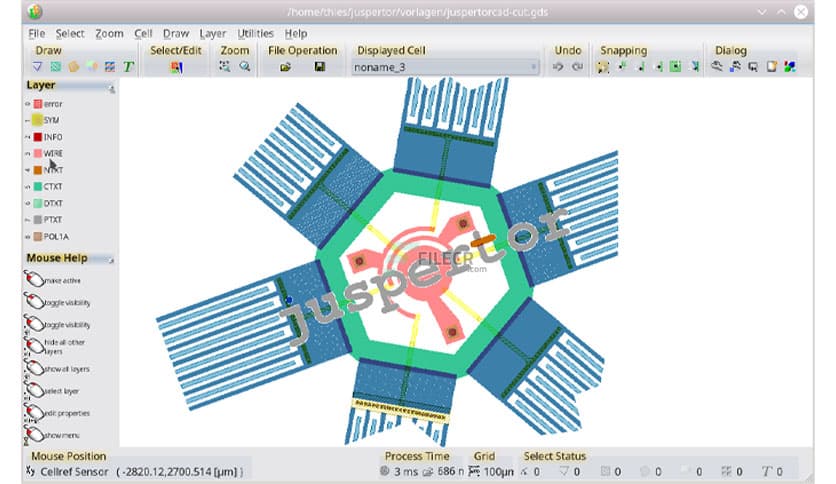The height and width of the screenshot is (484, 836).
Task: Save file with the floppy disk icon
Action: [x=319, y=67]
